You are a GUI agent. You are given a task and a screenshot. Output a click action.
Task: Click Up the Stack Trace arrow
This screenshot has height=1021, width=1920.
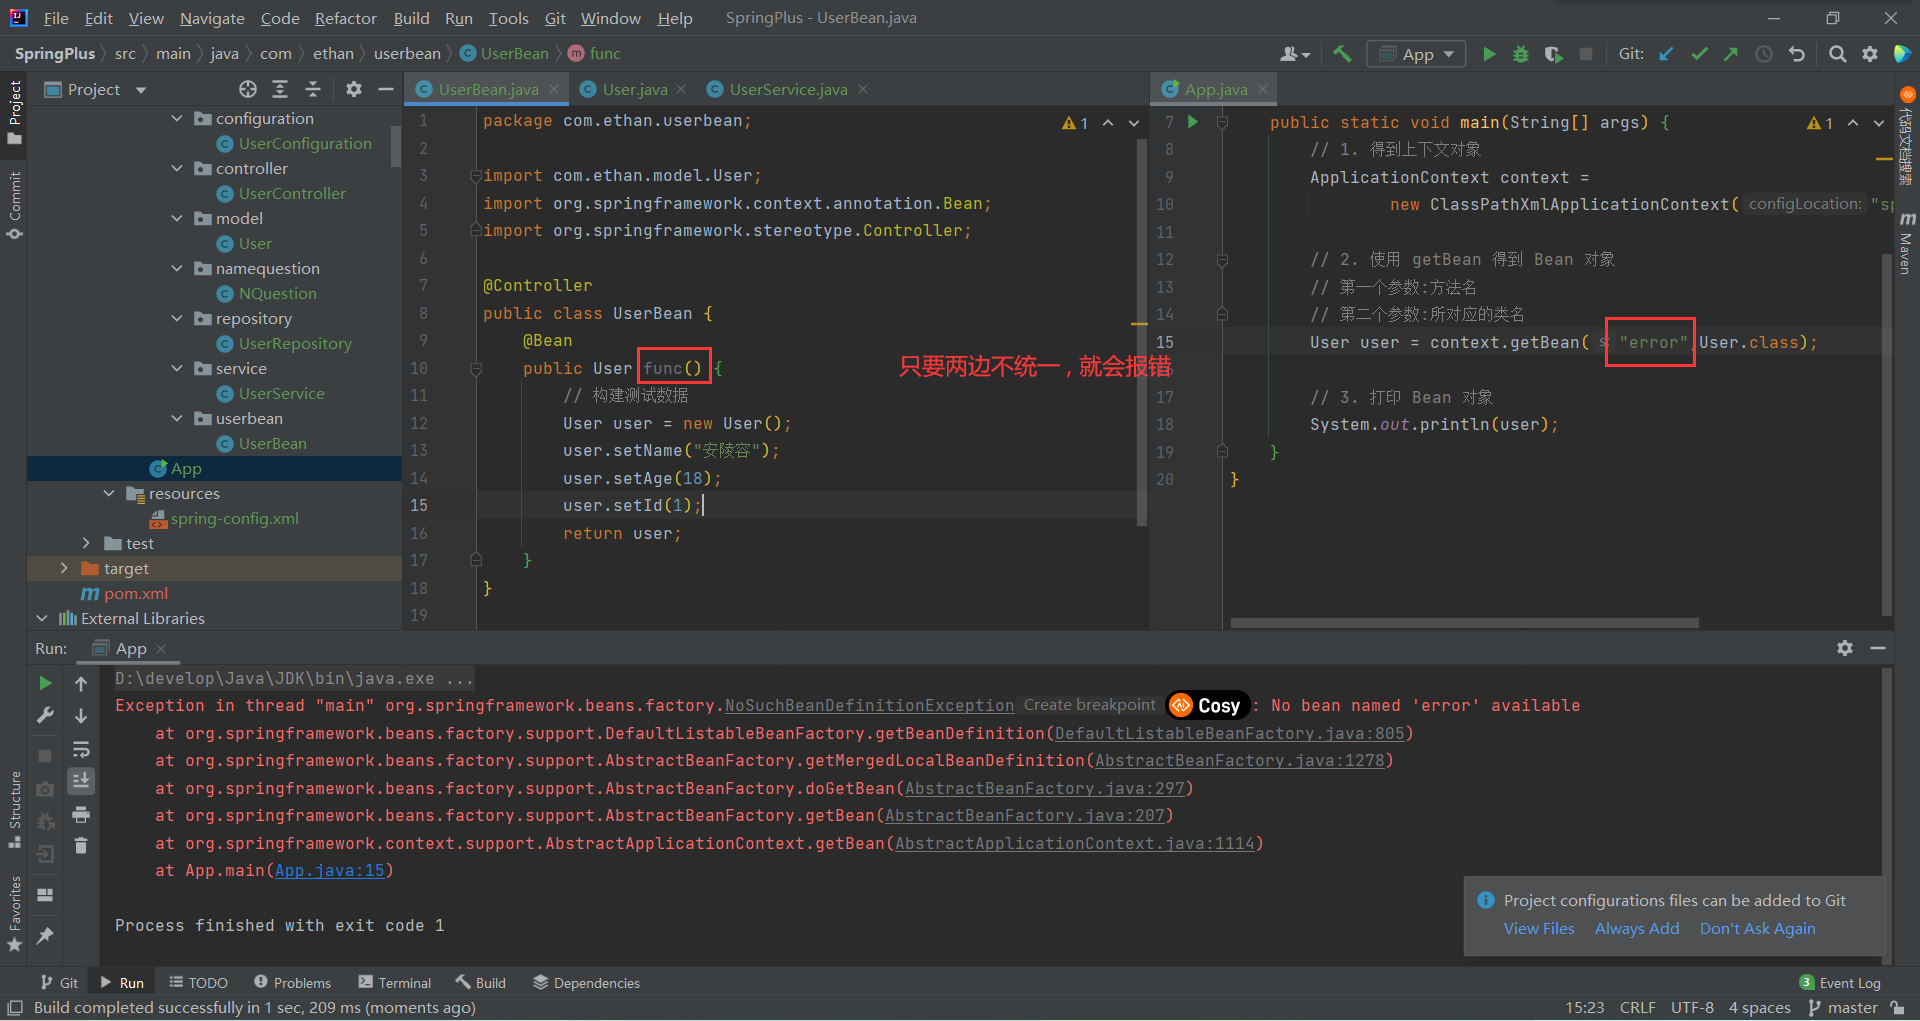point(81,684)
